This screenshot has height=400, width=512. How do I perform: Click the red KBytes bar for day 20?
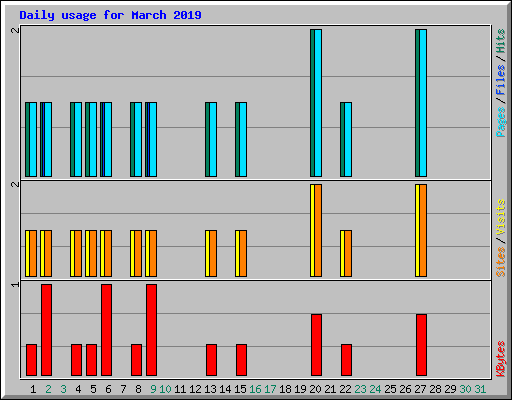point(316,345)
